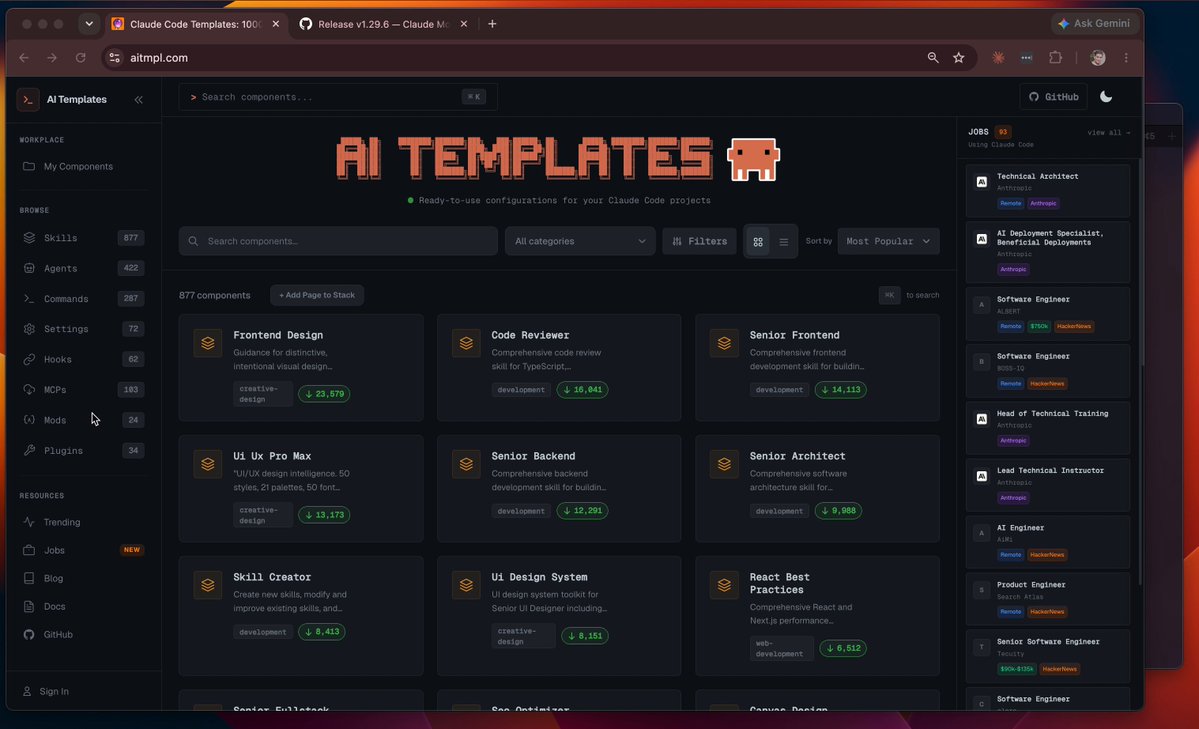Click the Blog sidebar icon
Image resolution: width=1199 pixels, height=729 pixels.
(29, 578)
